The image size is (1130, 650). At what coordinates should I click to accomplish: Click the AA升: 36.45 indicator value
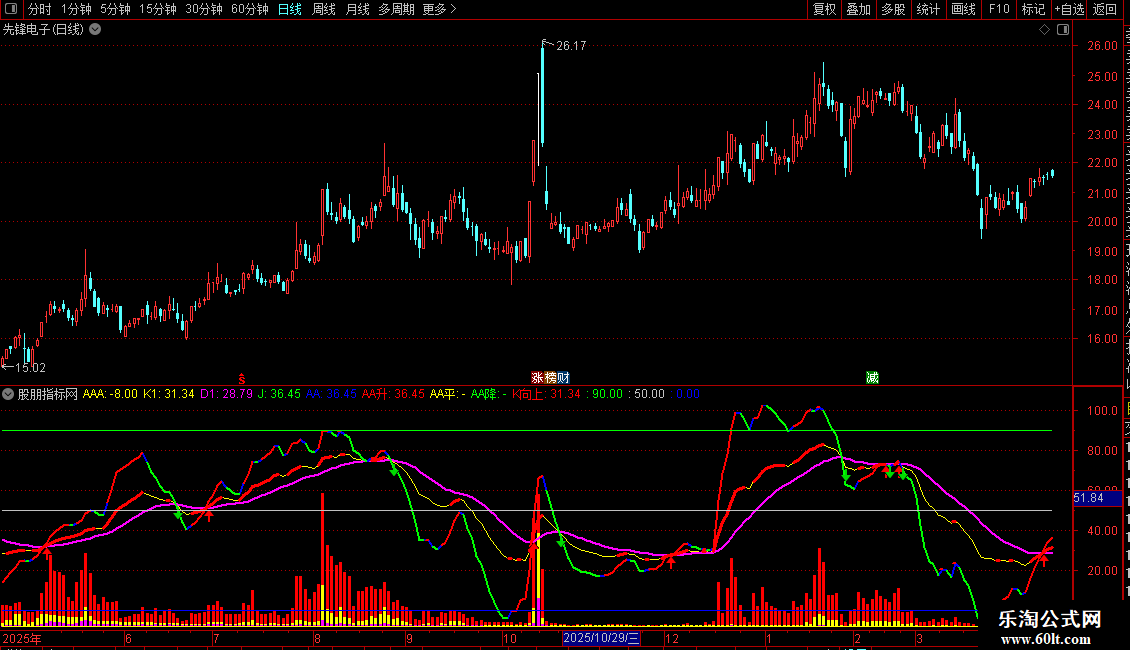(x=393, y=394)
